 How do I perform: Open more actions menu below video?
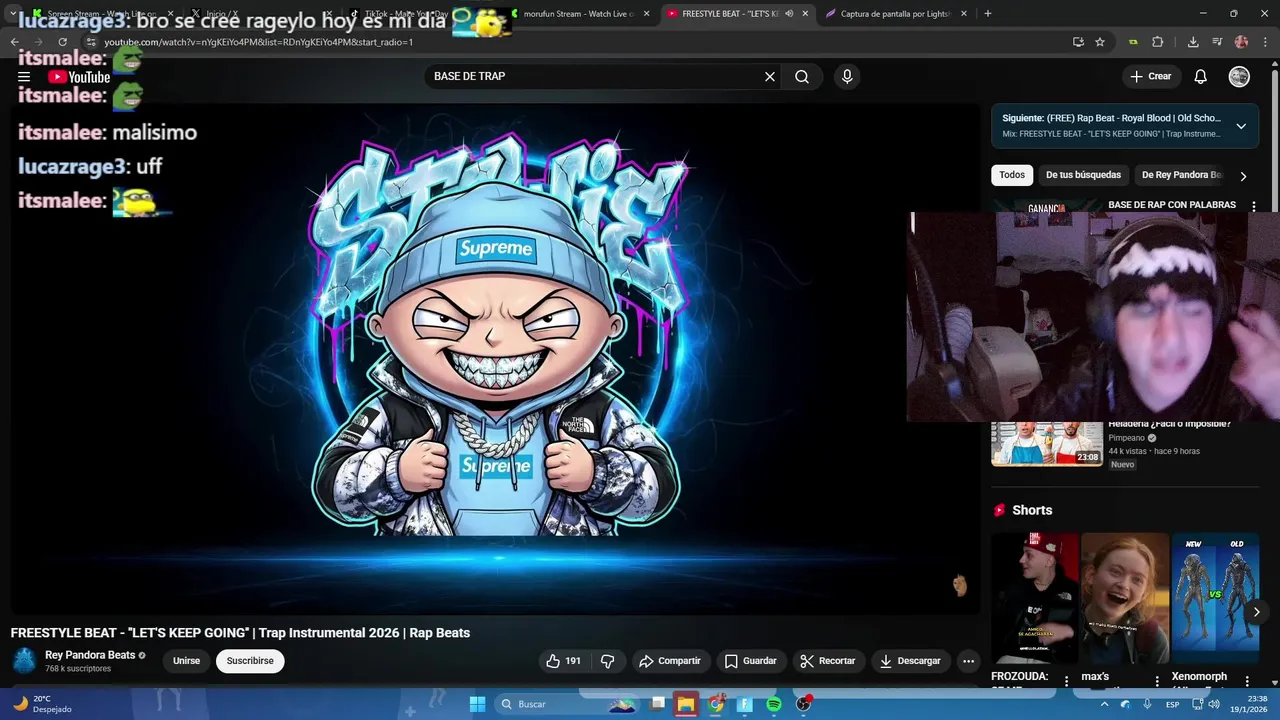pyautogui.click(x=968, y=661)
